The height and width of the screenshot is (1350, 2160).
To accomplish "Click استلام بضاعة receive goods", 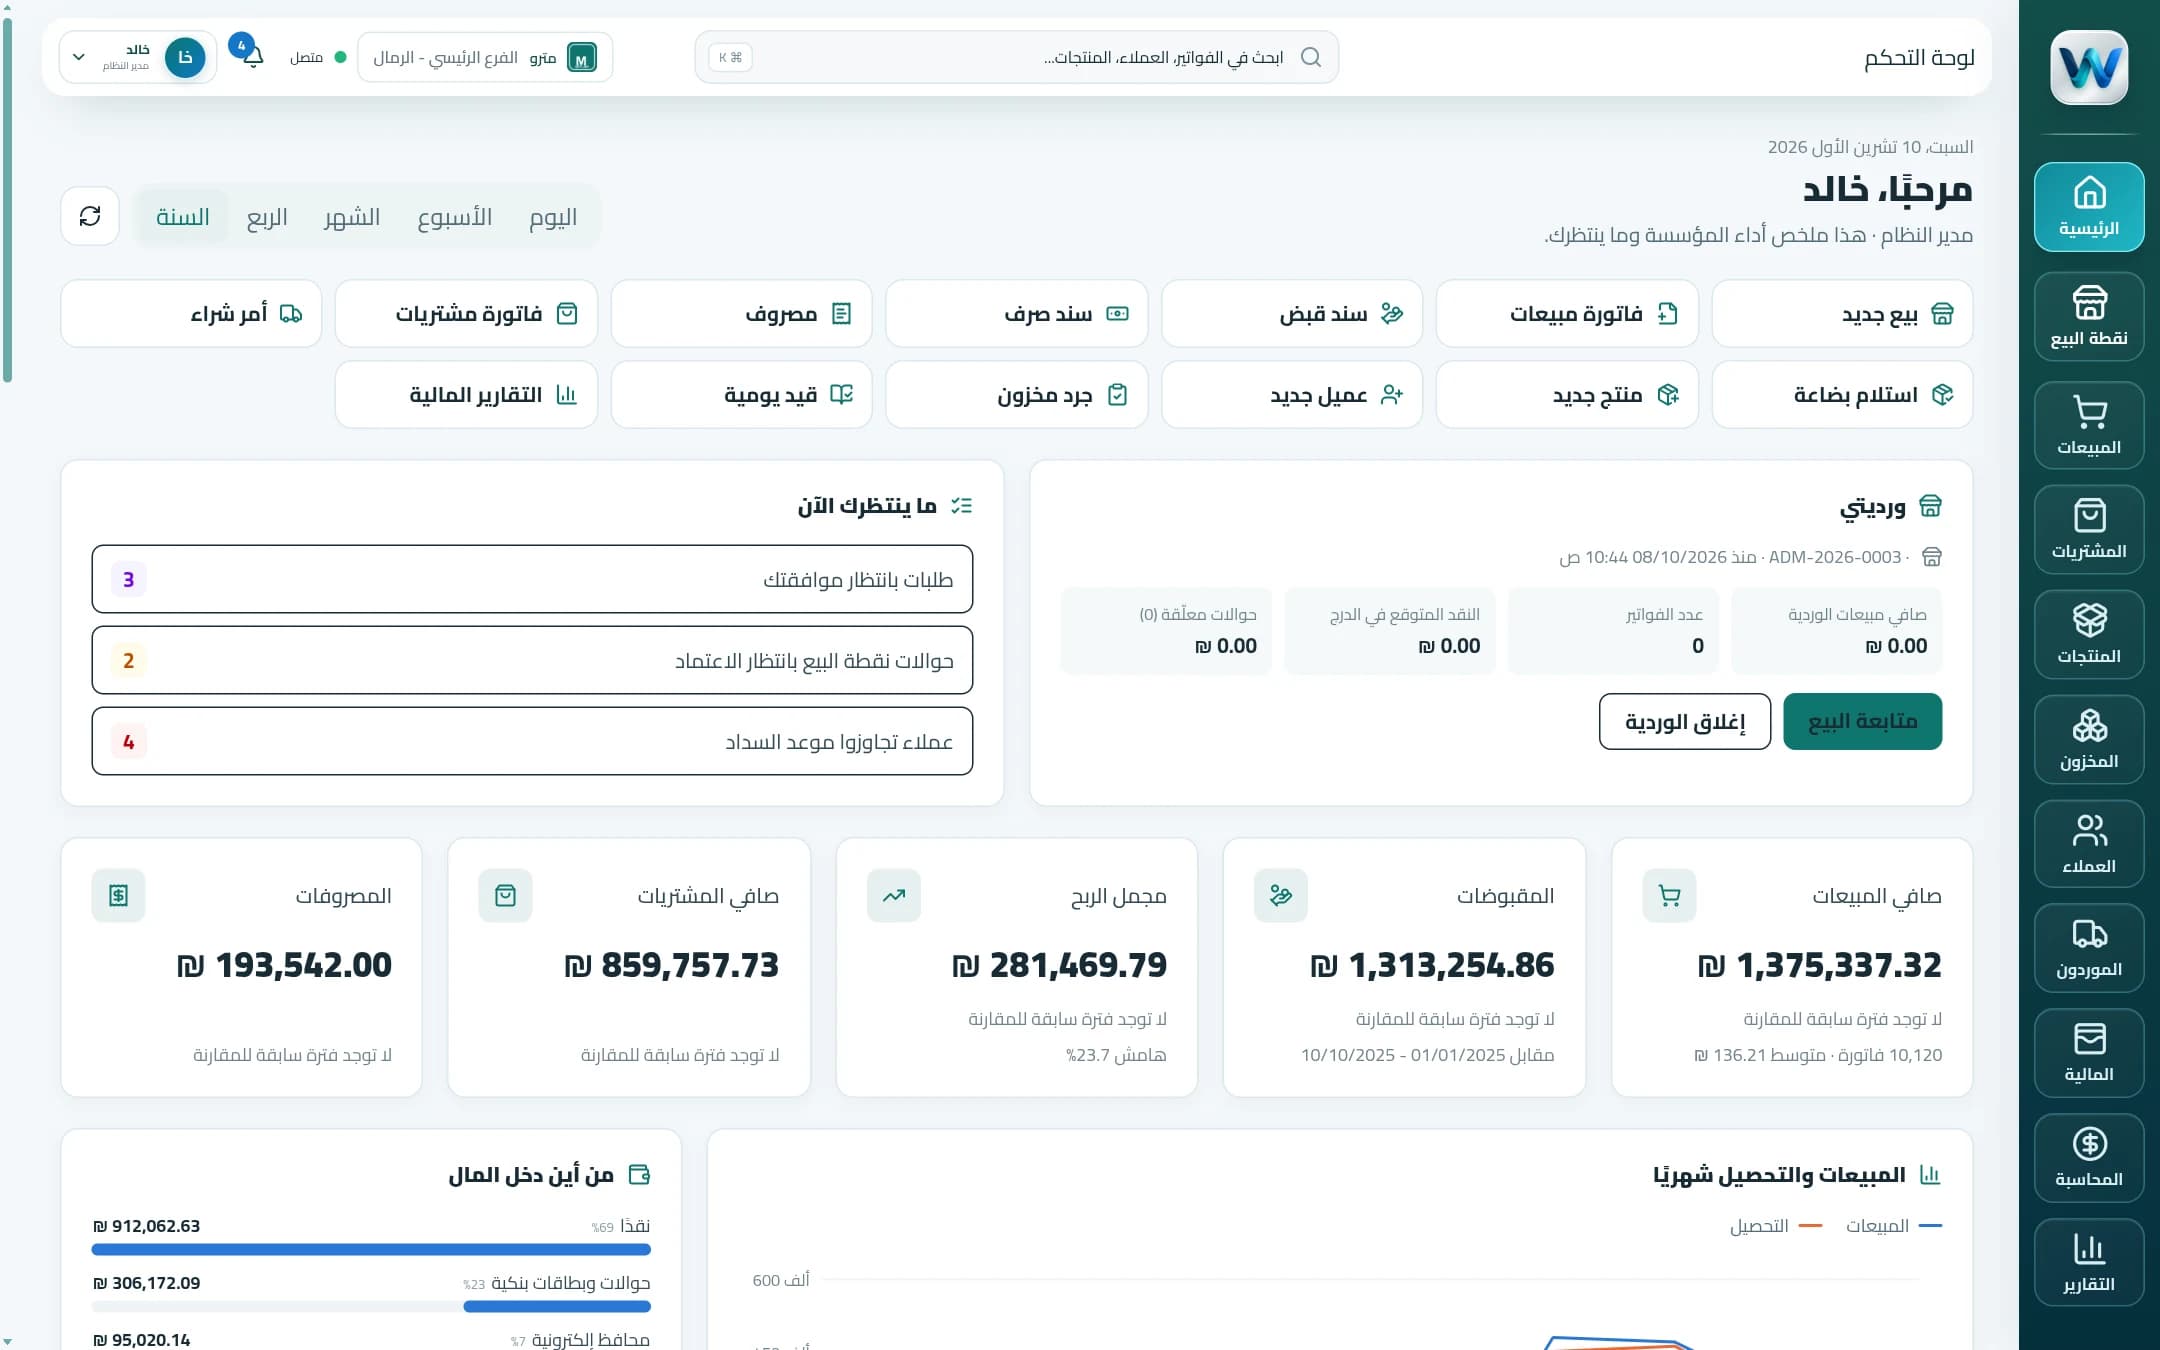I will coord(1842,395).
